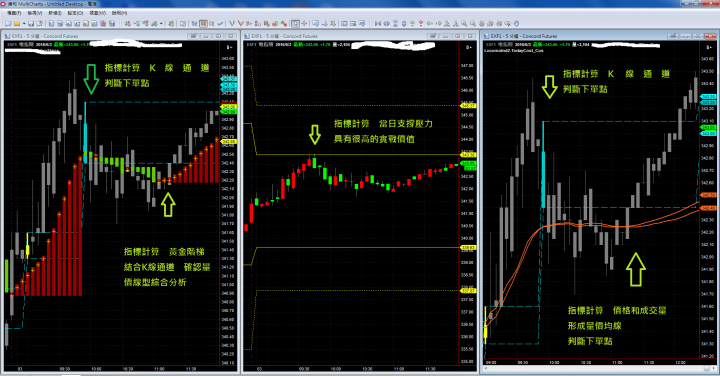This screenshot has width=720, height=376.
Task: Click the upper orange price marker in right chart
Action: (708, 195)
